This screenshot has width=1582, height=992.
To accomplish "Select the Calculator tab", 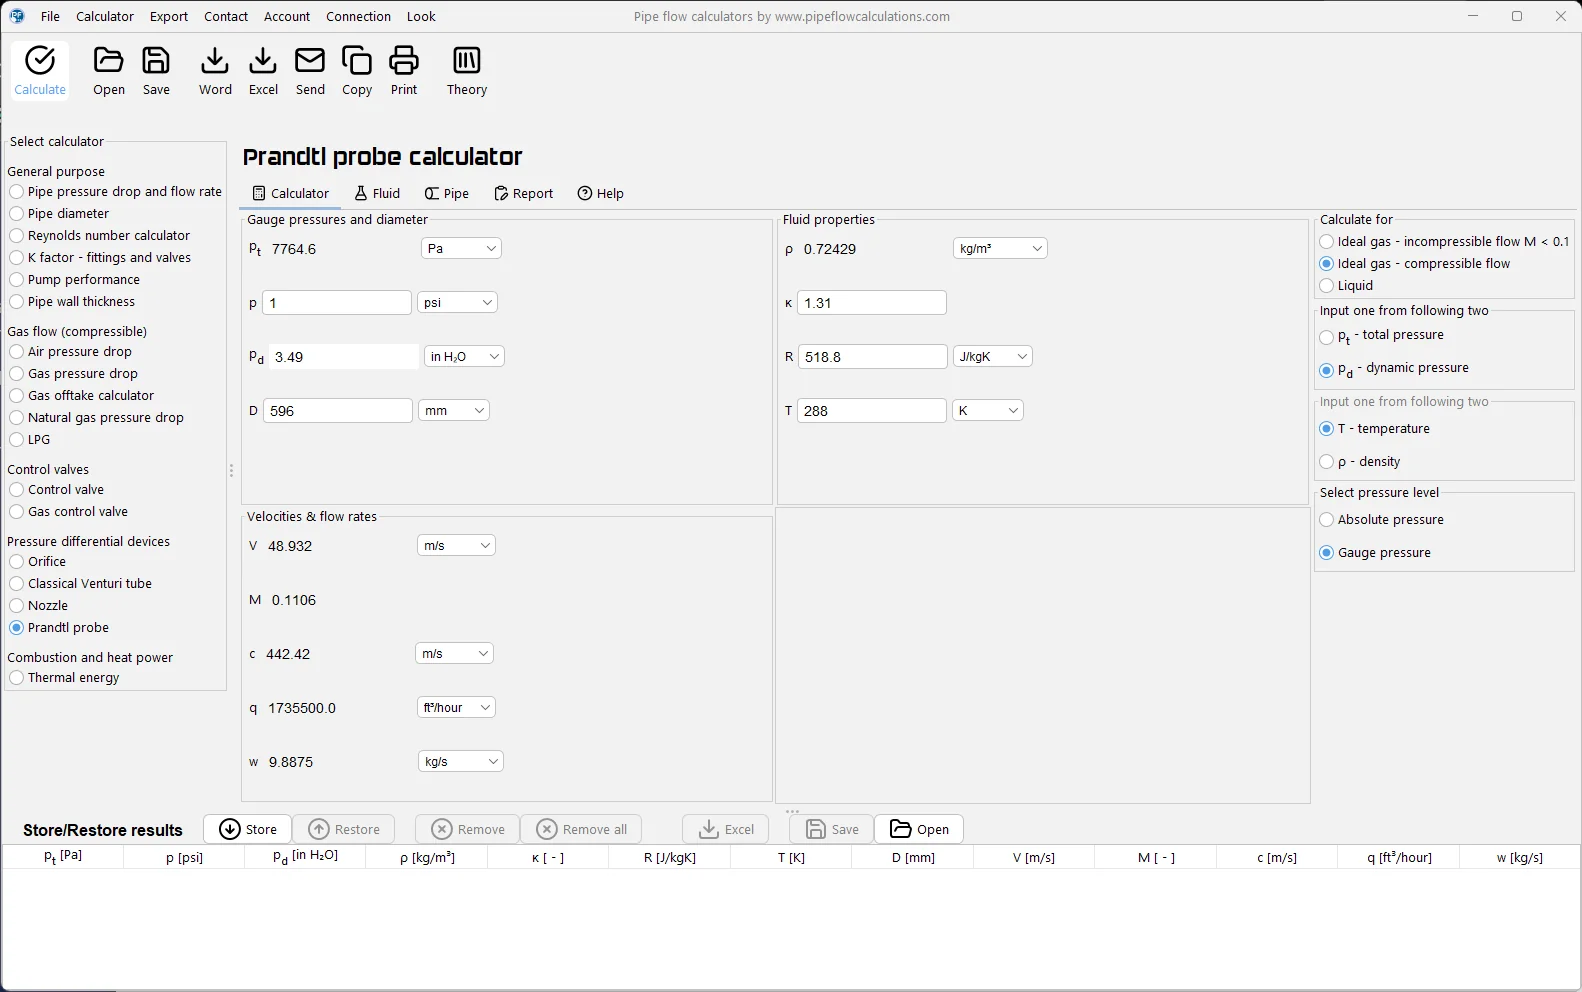I will pos(290,193).
